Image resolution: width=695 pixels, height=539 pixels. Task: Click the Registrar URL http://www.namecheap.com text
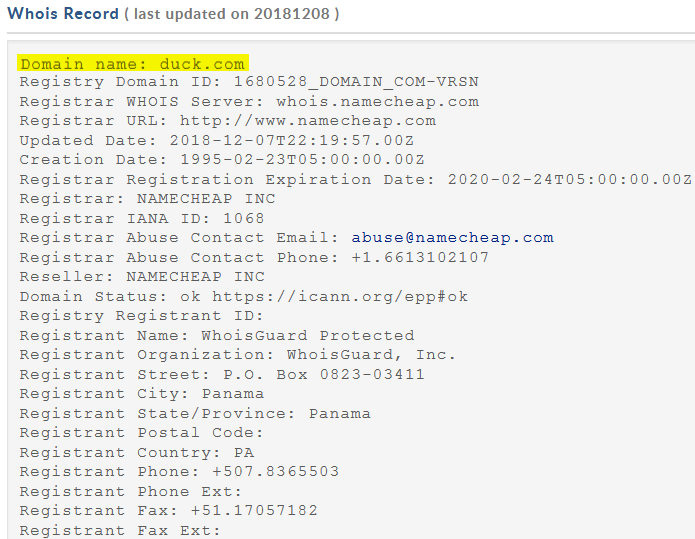[228, 121]
